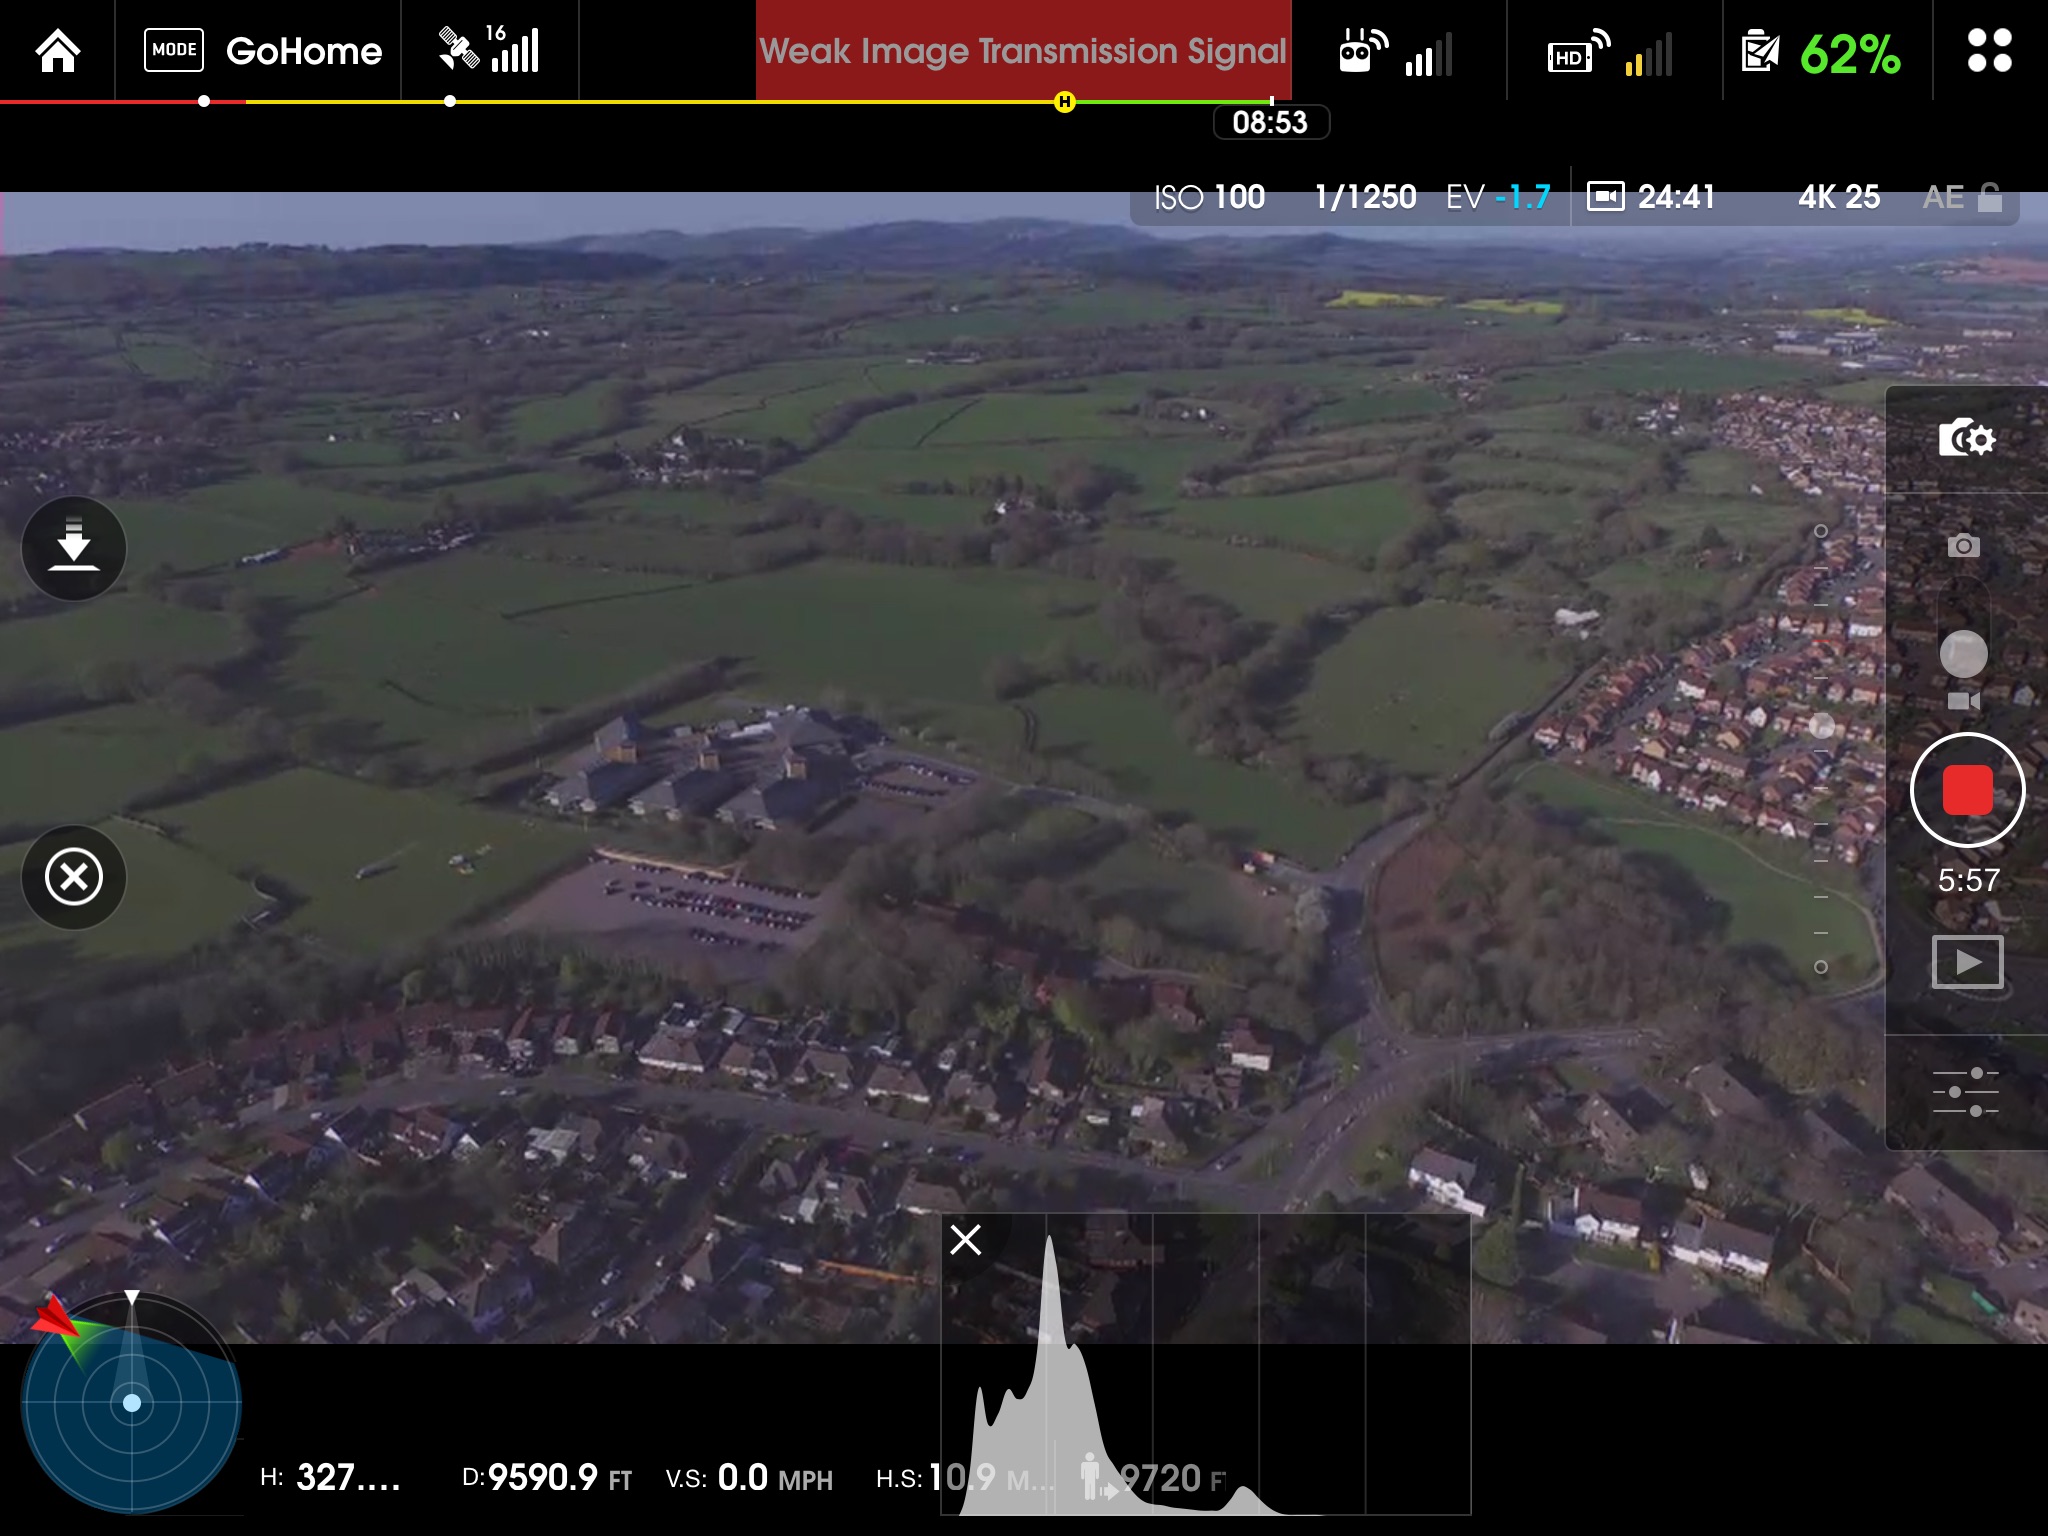The height and width of the screenshot is (1536, 2048).
Task: Tap the person distance icon
Action: coord(1097,1477)
